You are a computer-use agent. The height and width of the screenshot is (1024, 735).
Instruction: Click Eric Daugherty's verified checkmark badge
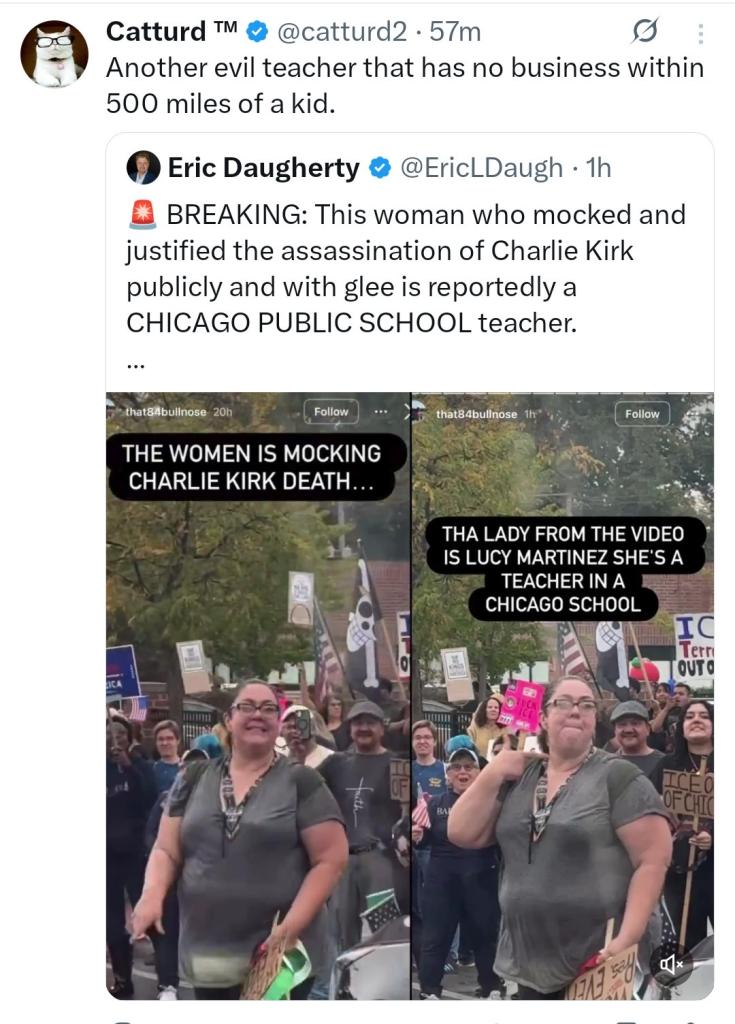pos(380,168)
